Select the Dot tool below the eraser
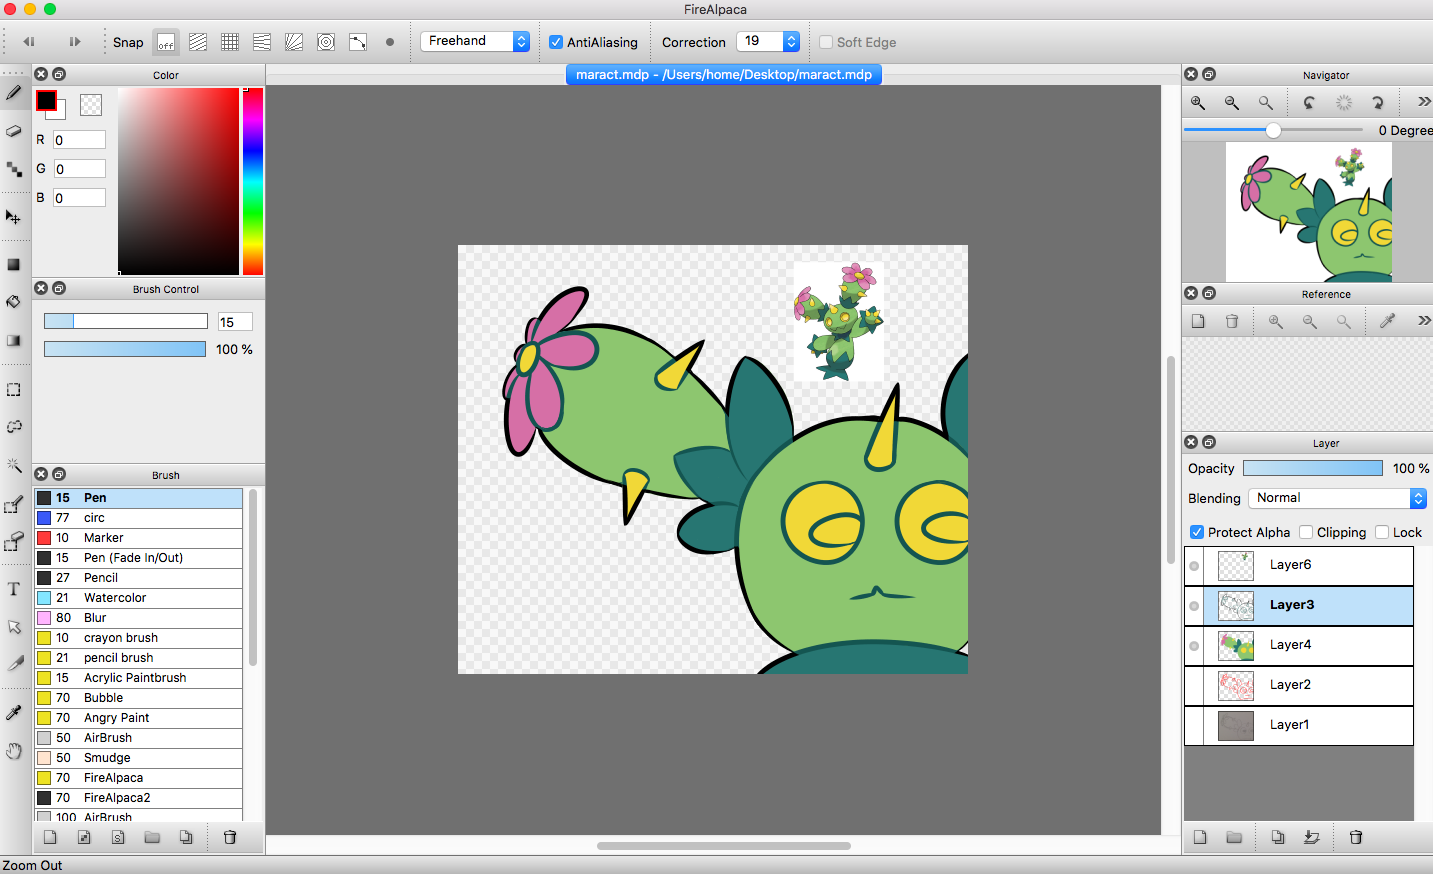Viewport: 1433px width, 874px height. tap(14, 170)
